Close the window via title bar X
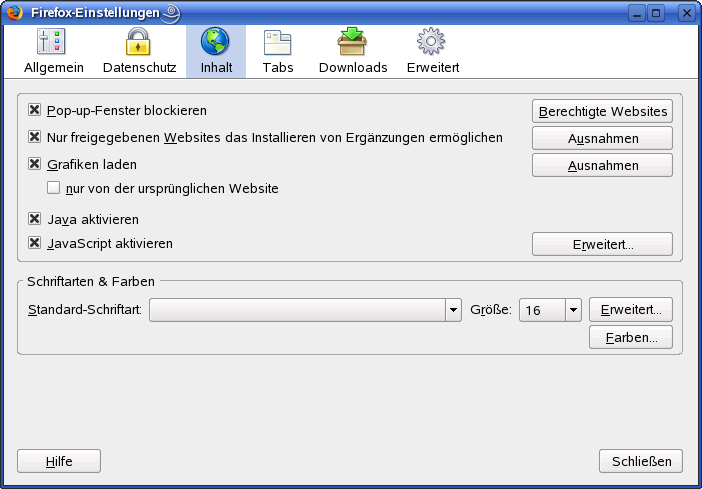 coord(687,13)
